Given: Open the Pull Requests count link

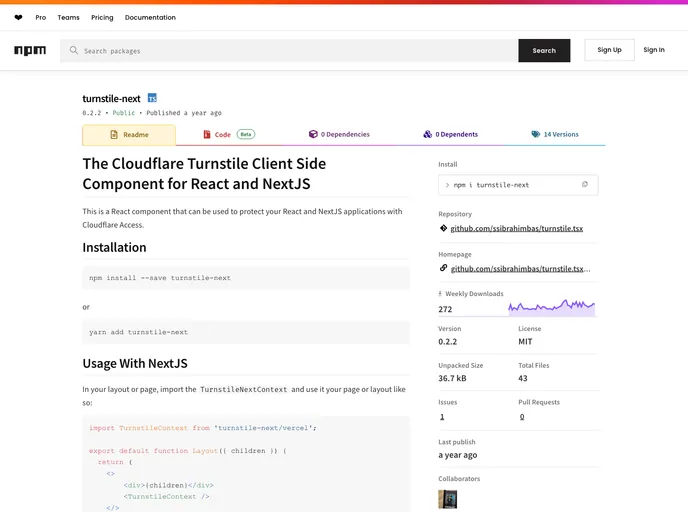Looking at the screenshot, I should [x=522, y=417].
